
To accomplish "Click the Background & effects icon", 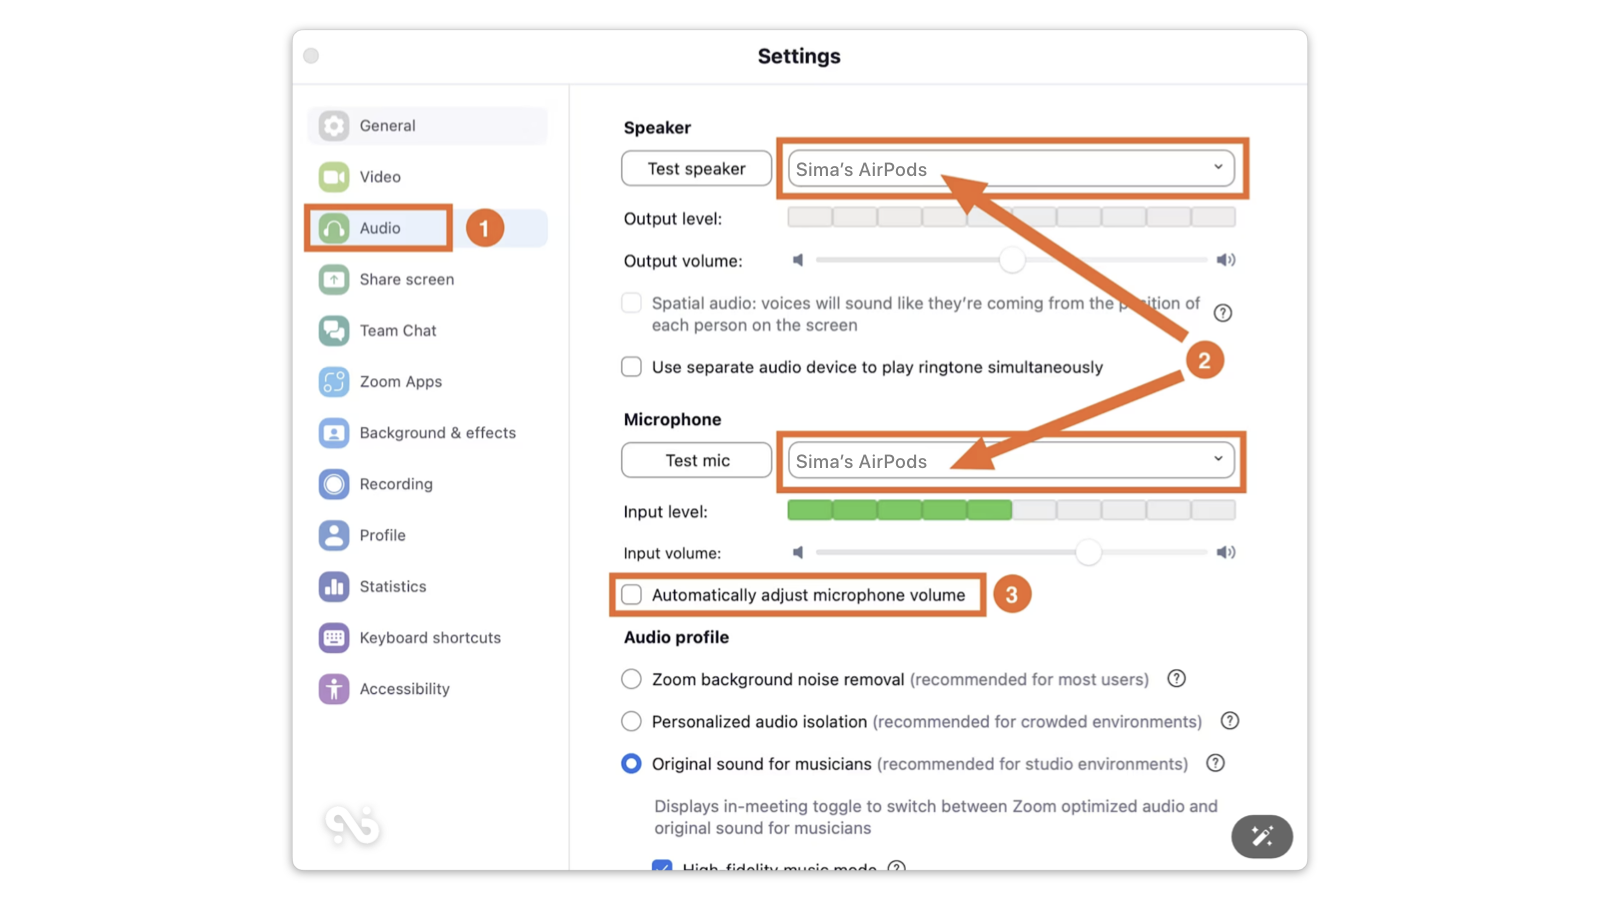I will (334, 433).
